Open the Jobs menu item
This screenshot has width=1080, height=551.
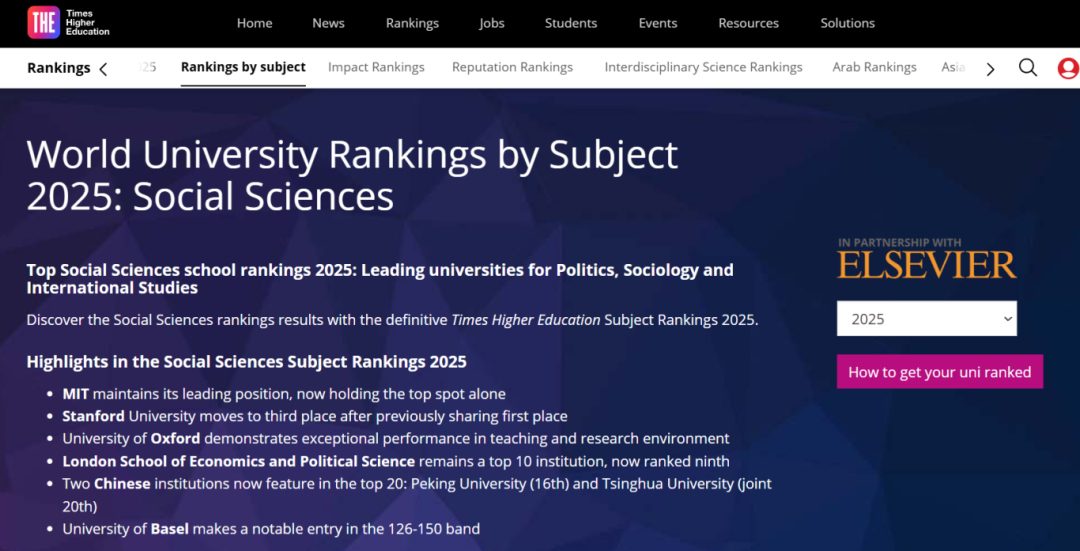pos(492,23)
